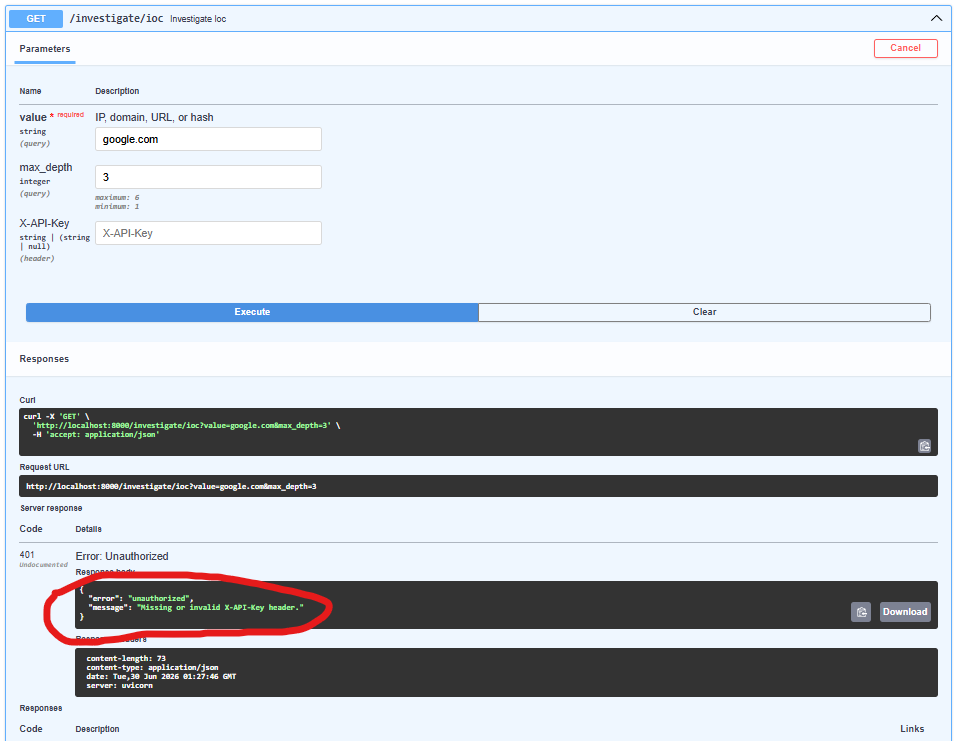
Task: Click the date response header line
Action: tap(161, 676)
